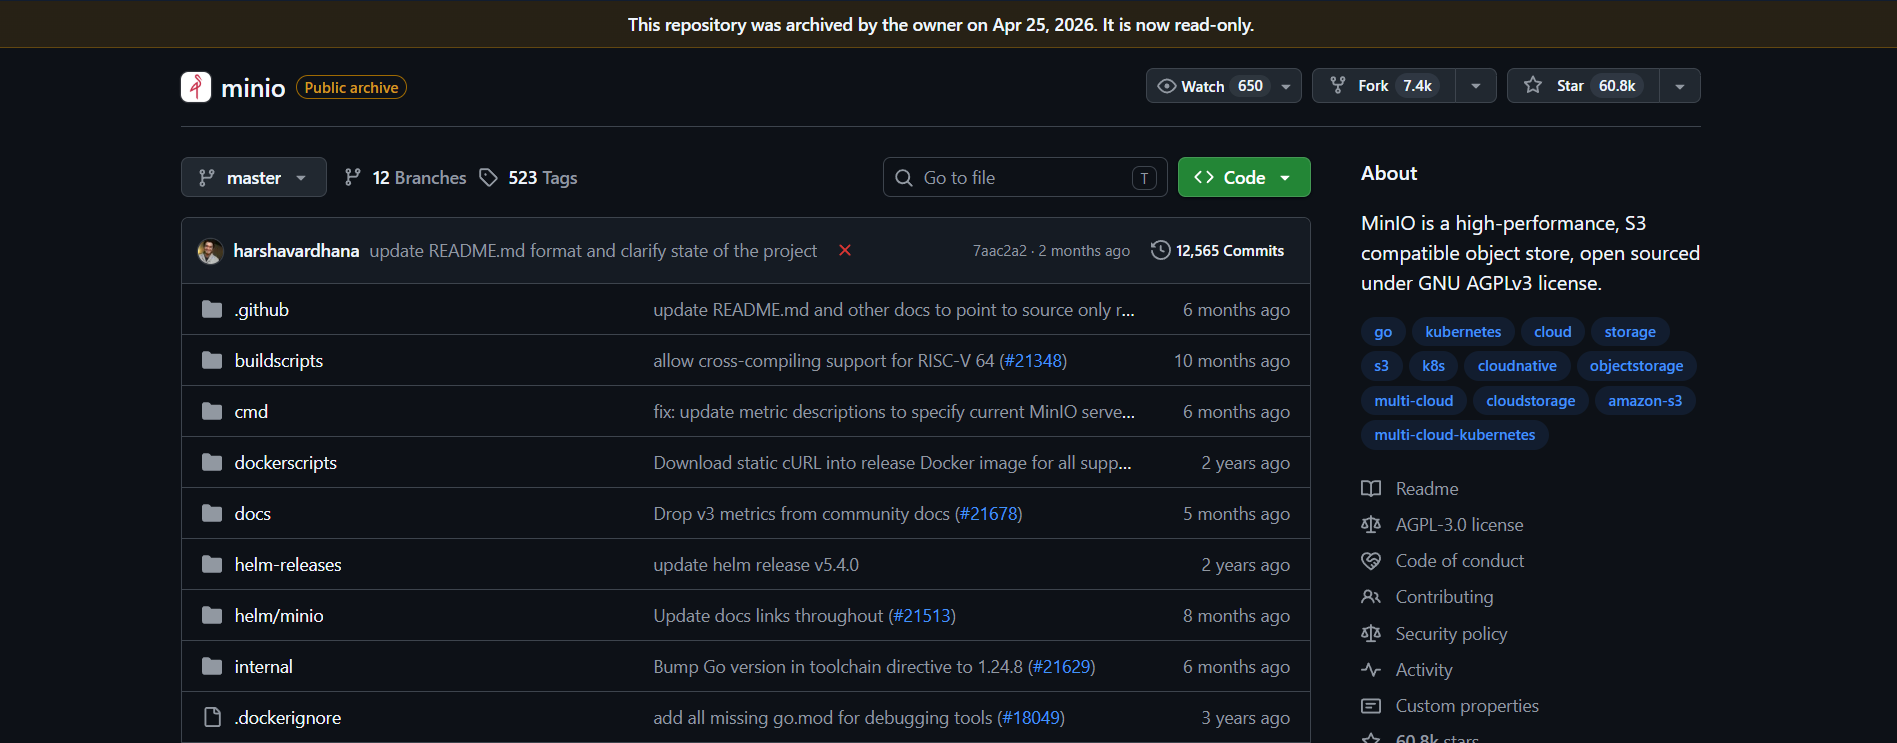
Task: Select the cloud topic tag
Action: [x=1553, y=332]
